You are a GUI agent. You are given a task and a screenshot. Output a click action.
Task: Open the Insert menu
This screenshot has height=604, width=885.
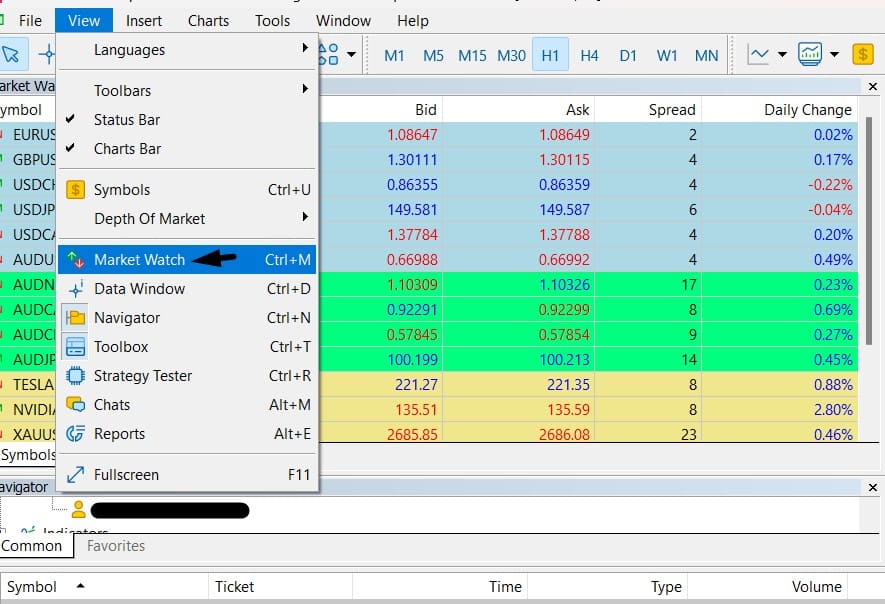click(144, 21)
